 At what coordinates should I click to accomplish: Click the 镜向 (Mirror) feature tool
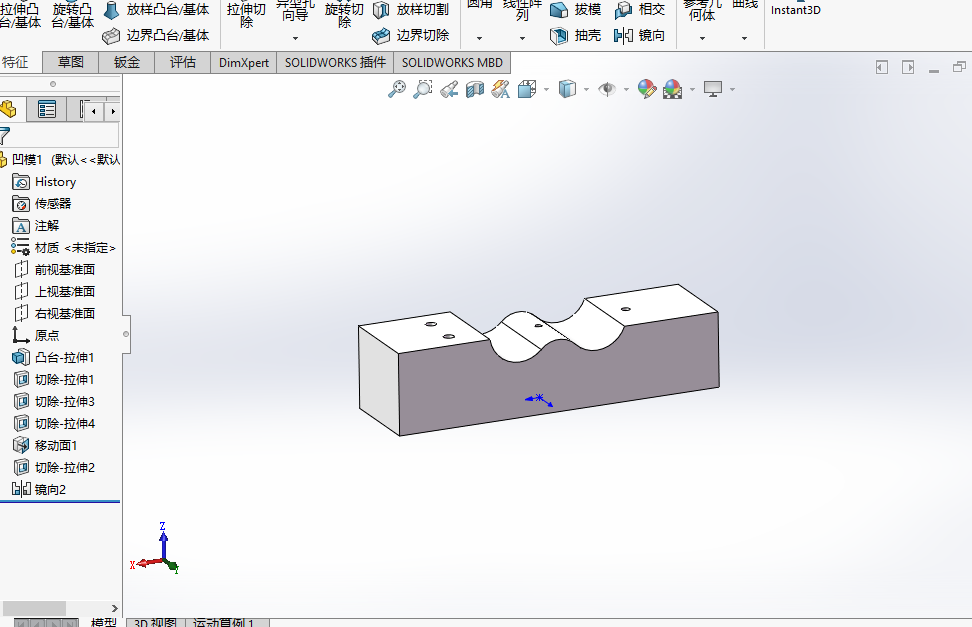pyautogui.click(x=640, y=35)
